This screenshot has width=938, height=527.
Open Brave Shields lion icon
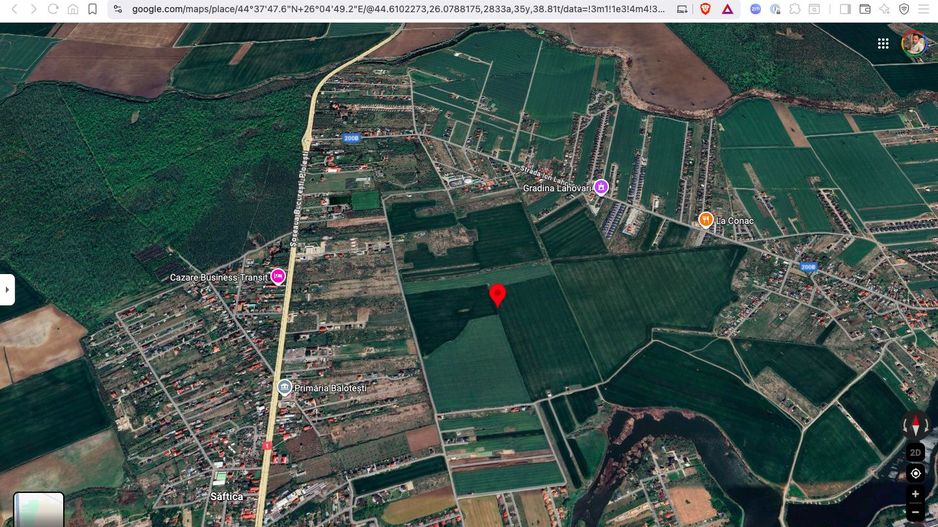(x=705, y=9)
